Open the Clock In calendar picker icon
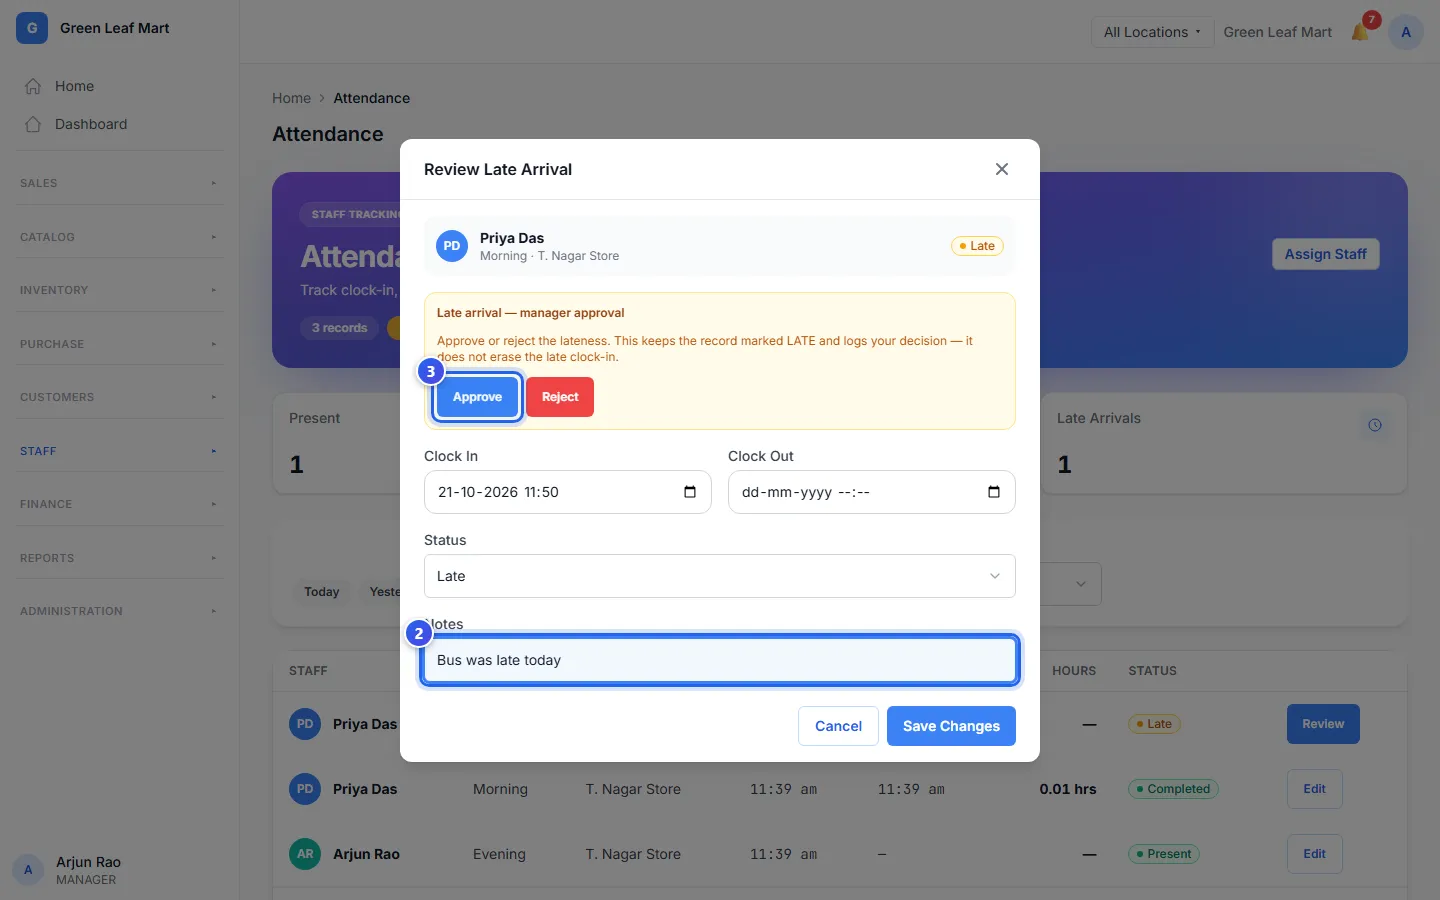Screen dimensions: 1440x900 click(690, 492)
